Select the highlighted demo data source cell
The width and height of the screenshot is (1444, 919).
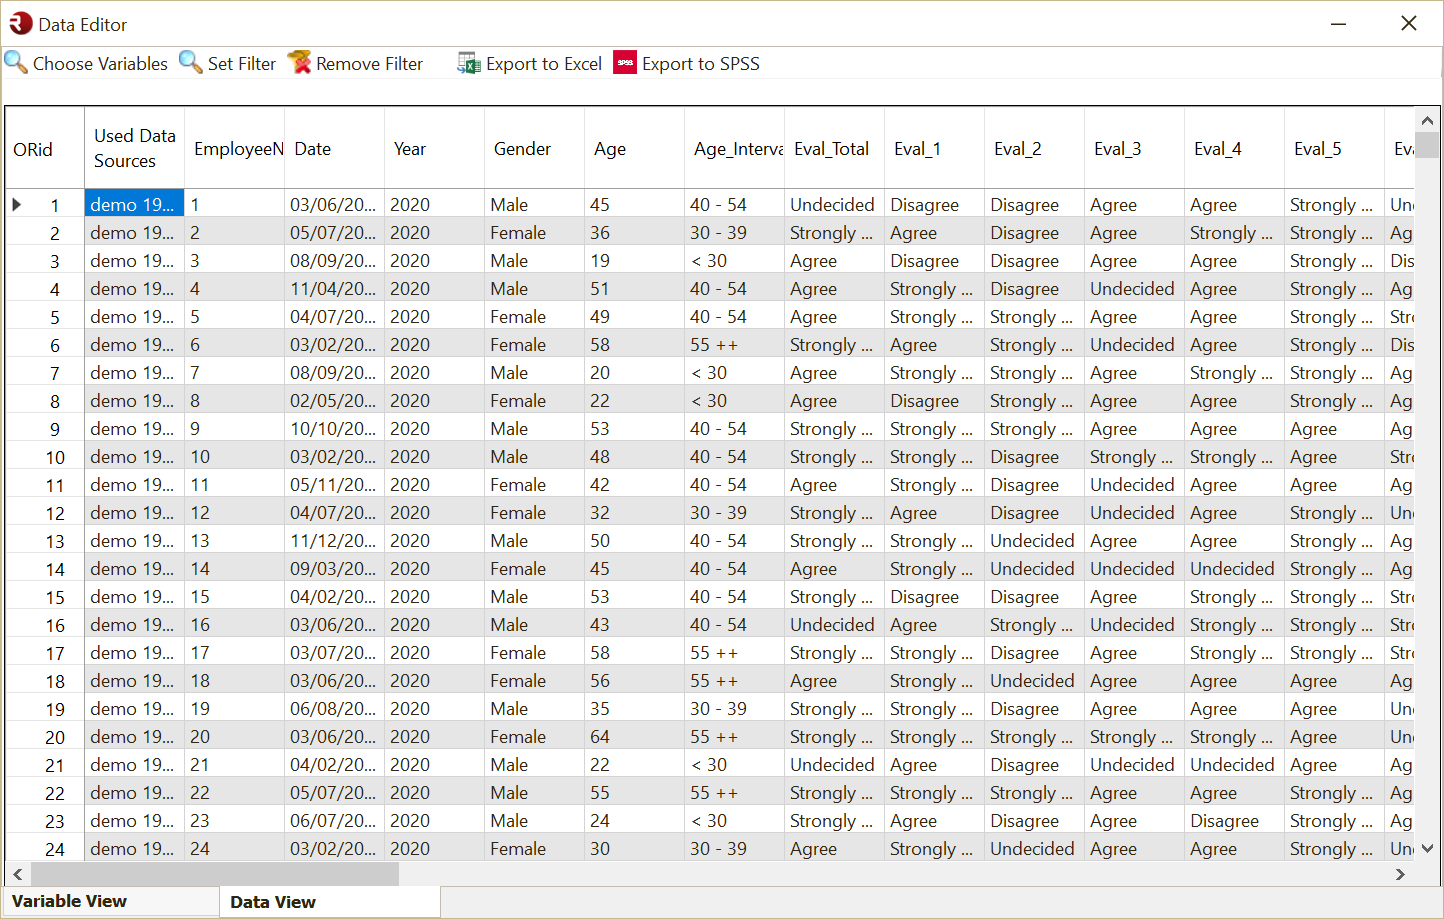click(x=134, y=204)
